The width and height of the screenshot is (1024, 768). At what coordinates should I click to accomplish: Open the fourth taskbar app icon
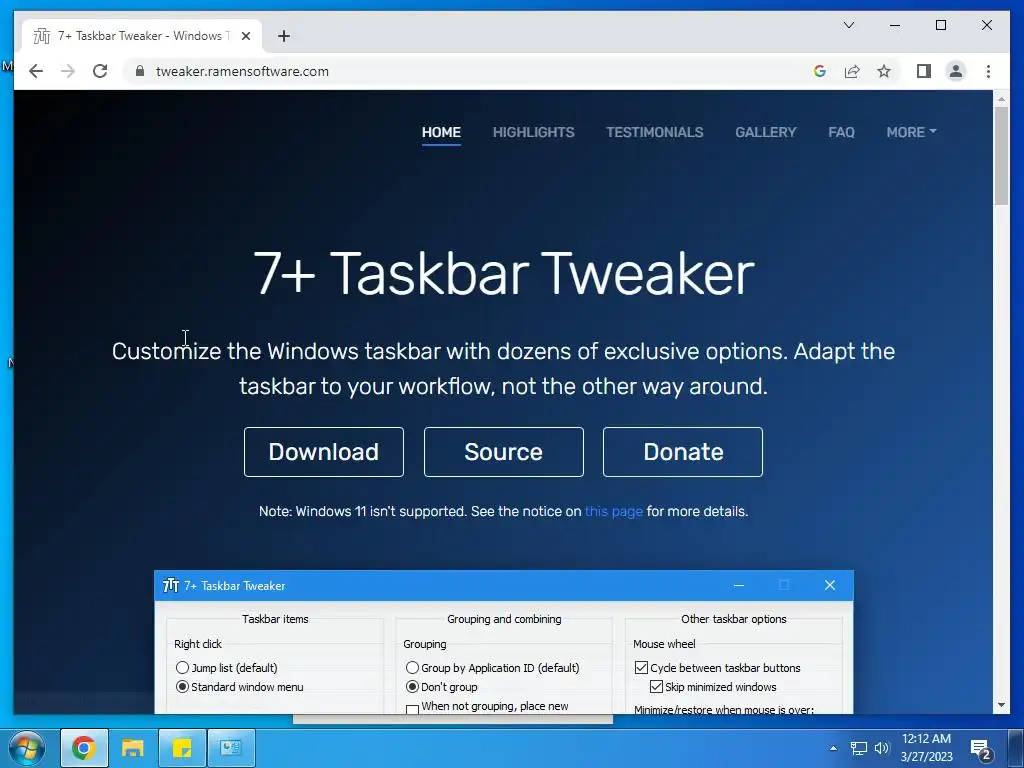[231, 748]
